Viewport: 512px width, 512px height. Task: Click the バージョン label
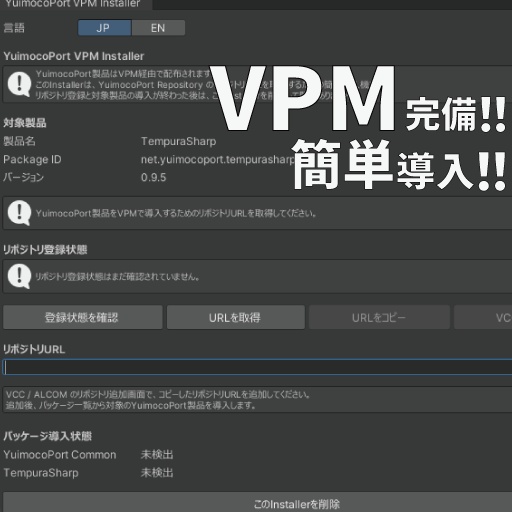[x=23, y=177]
